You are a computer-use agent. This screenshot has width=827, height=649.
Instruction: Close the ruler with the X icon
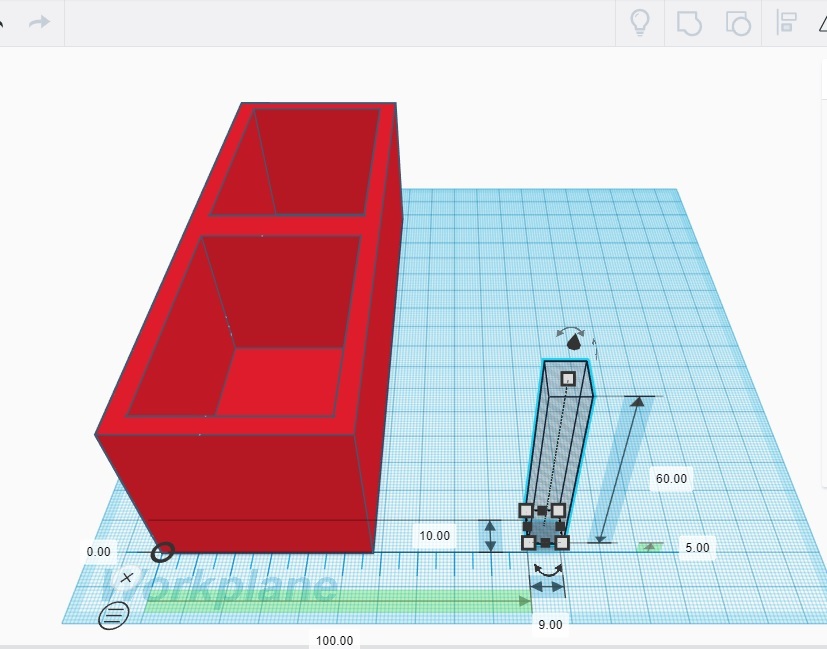[x=126, y=578]
